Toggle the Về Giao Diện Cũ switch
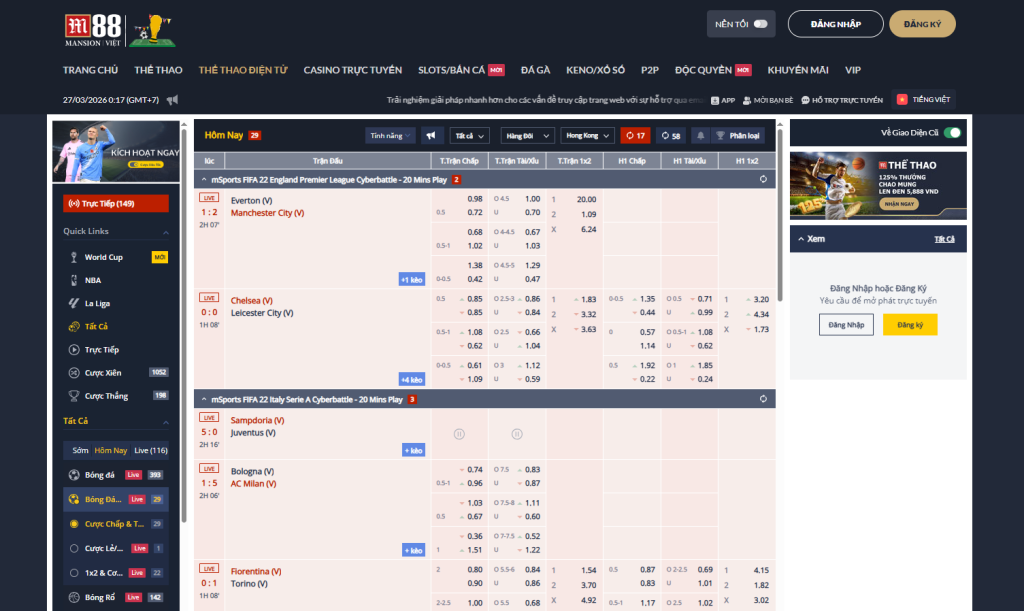1024x611 pixels. pos(952,133)
